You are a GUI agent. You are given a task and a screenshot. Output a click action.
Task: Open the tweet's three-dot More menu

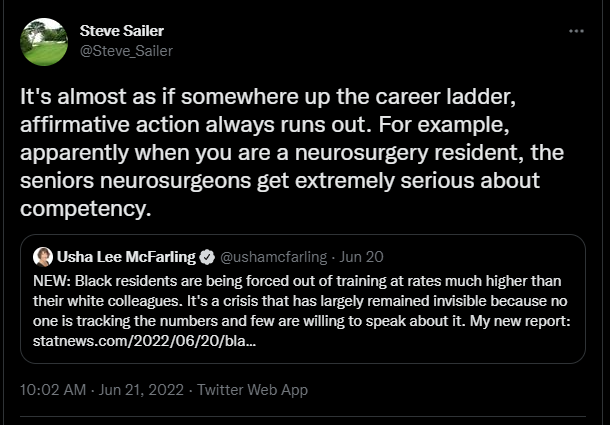tap(576, 31)
